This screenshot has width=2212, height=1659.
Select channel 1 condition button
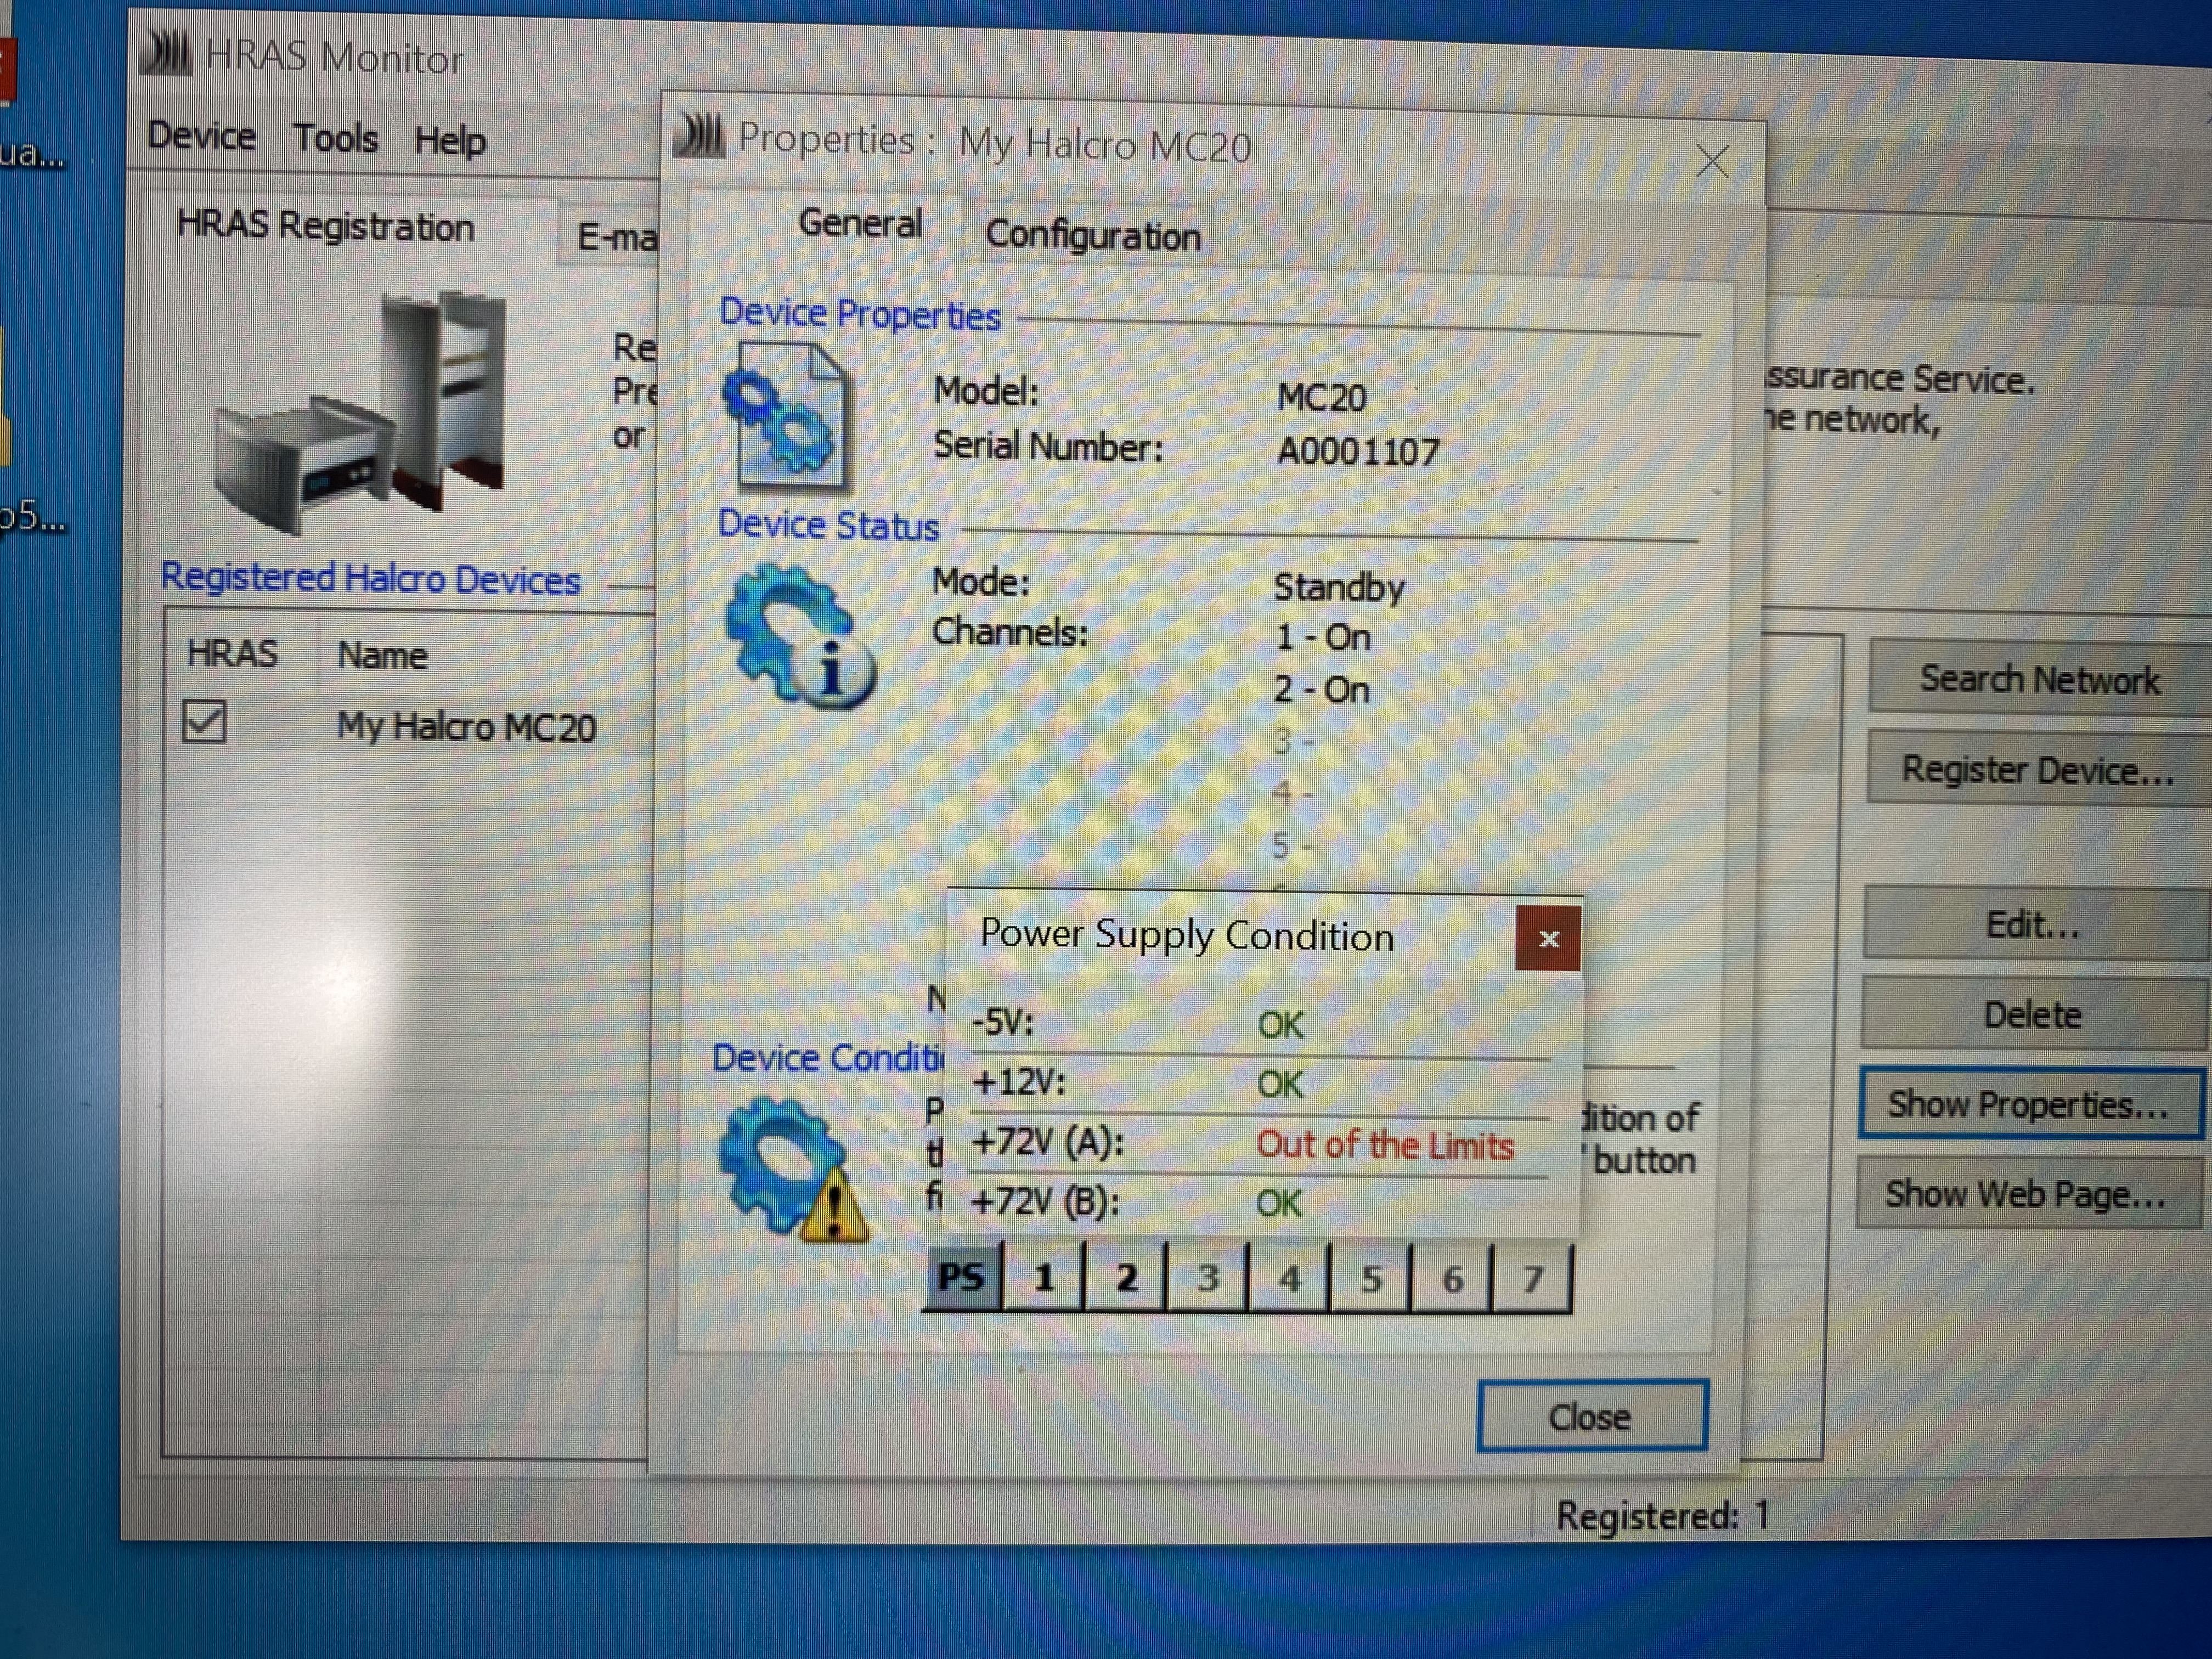click(1044, 1277)
